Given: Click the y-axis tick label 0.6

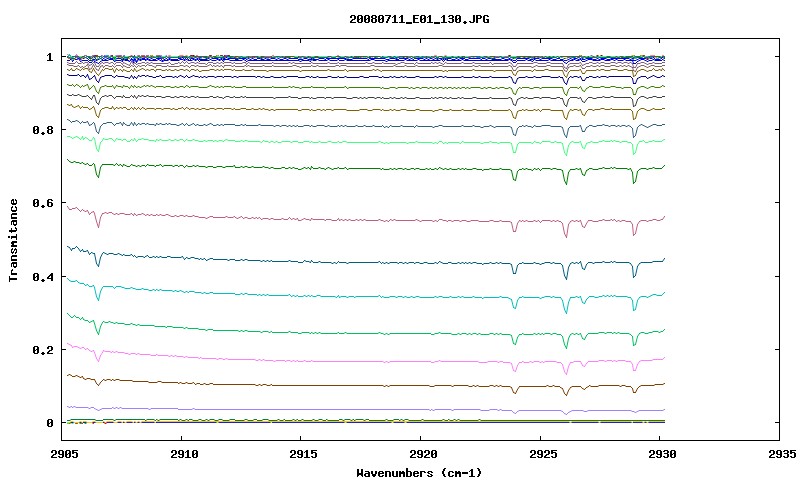Looking at the screenshot, I should 43,203.
